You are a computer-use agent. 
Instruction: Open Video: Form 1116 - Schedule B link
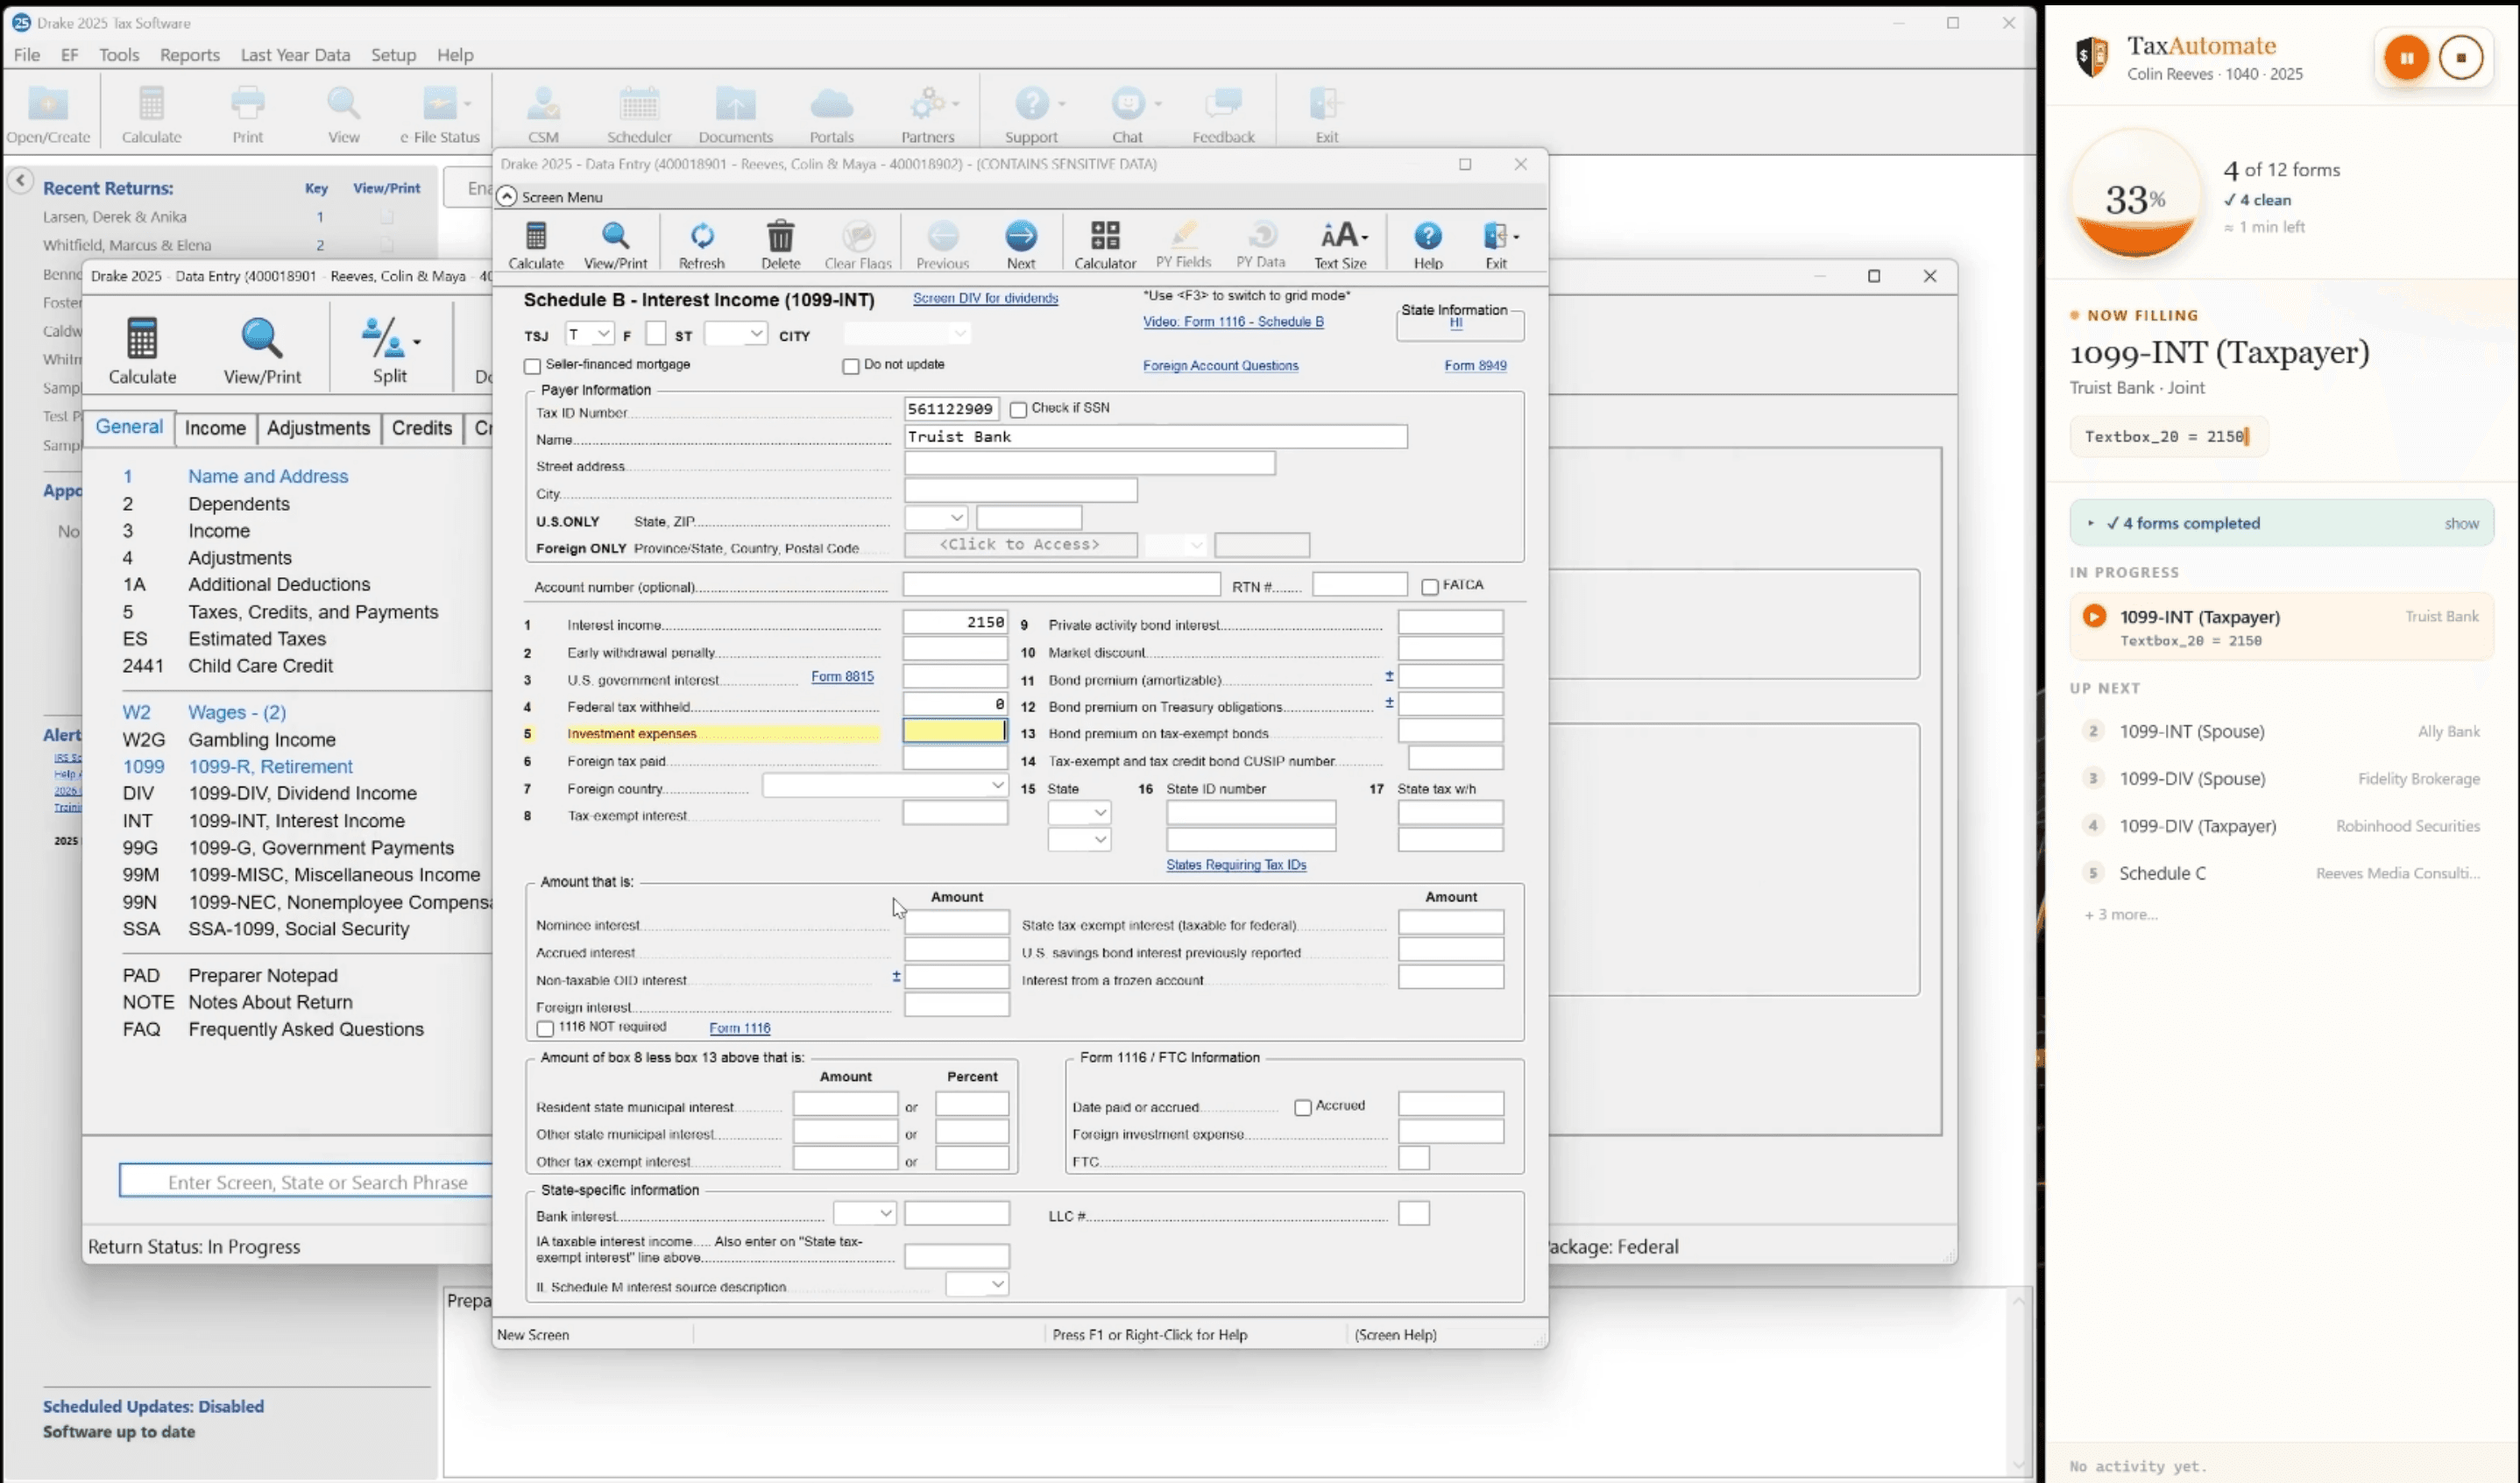(x=1233, y=322)
